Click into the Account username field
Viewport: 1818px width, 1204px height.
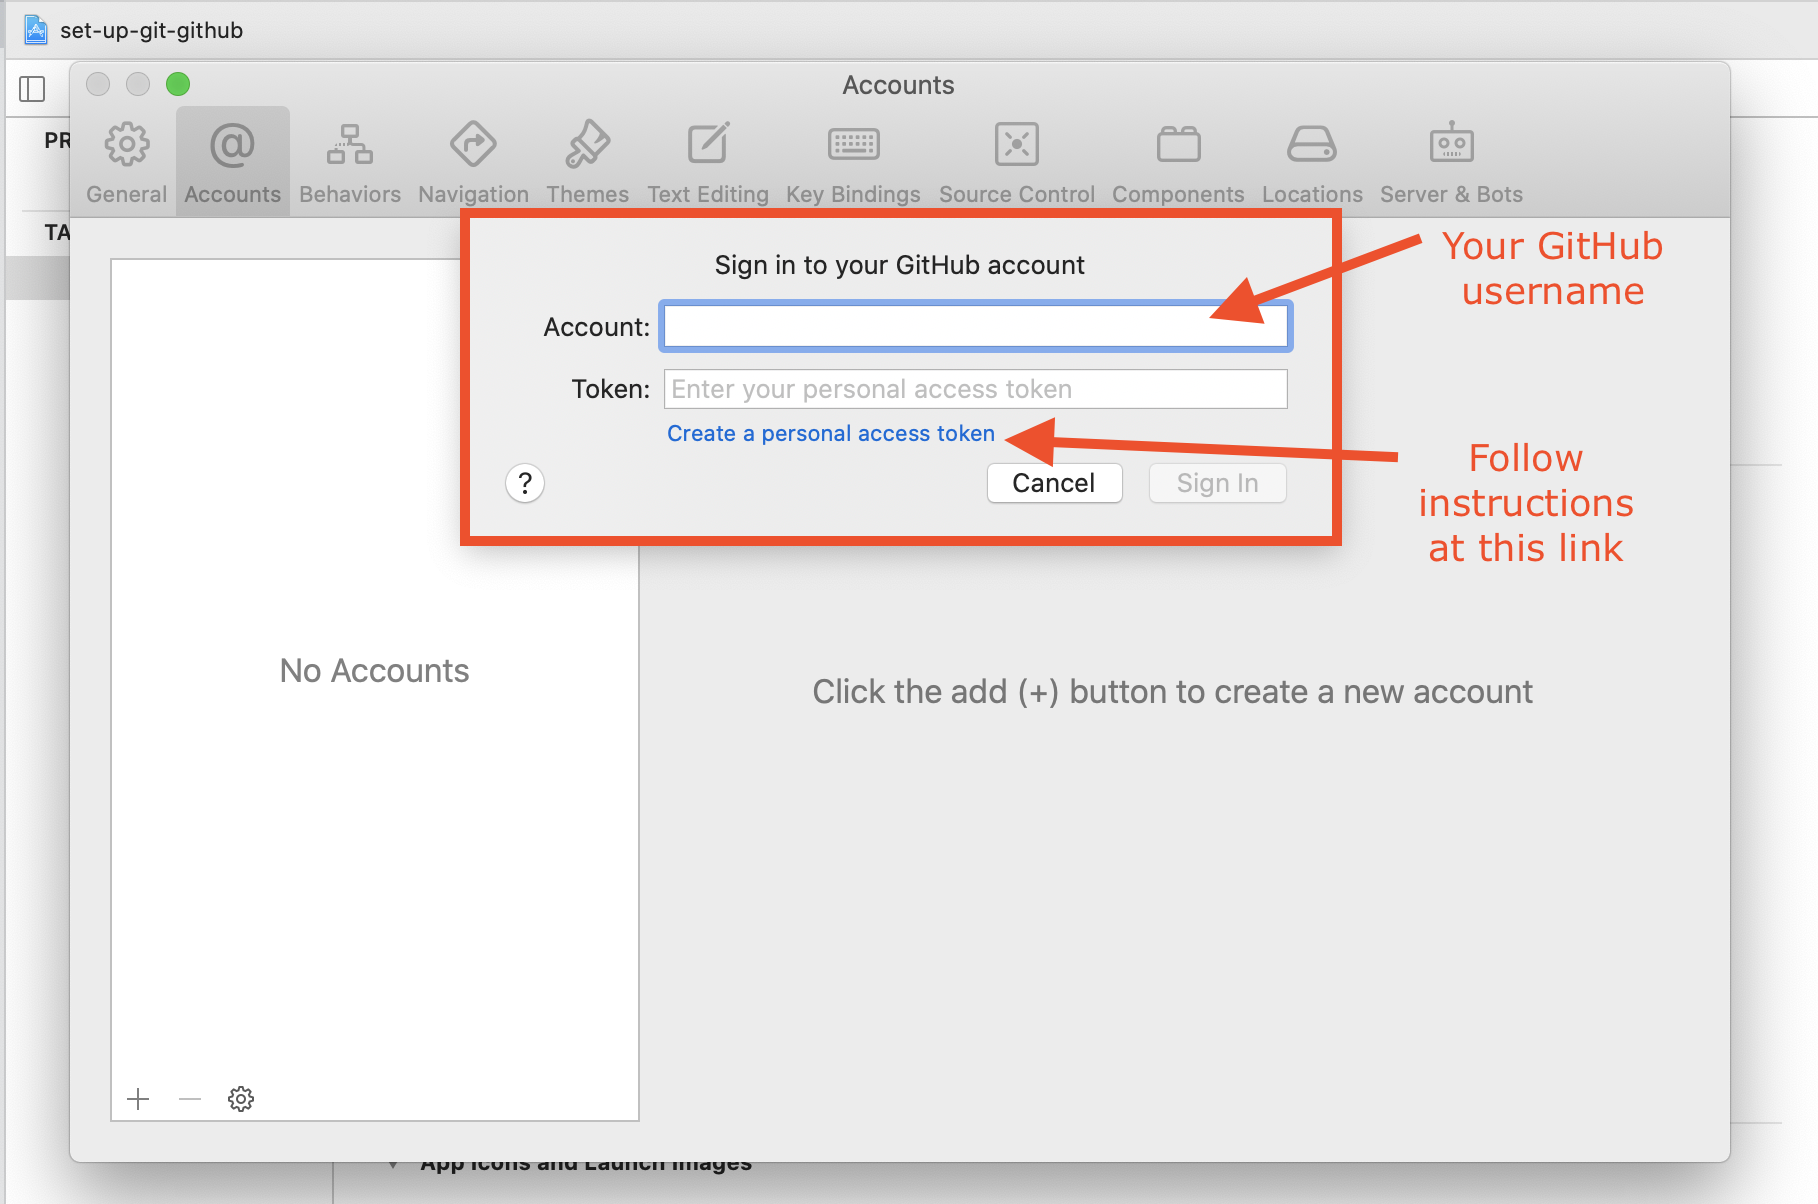(x=976, y=326)
